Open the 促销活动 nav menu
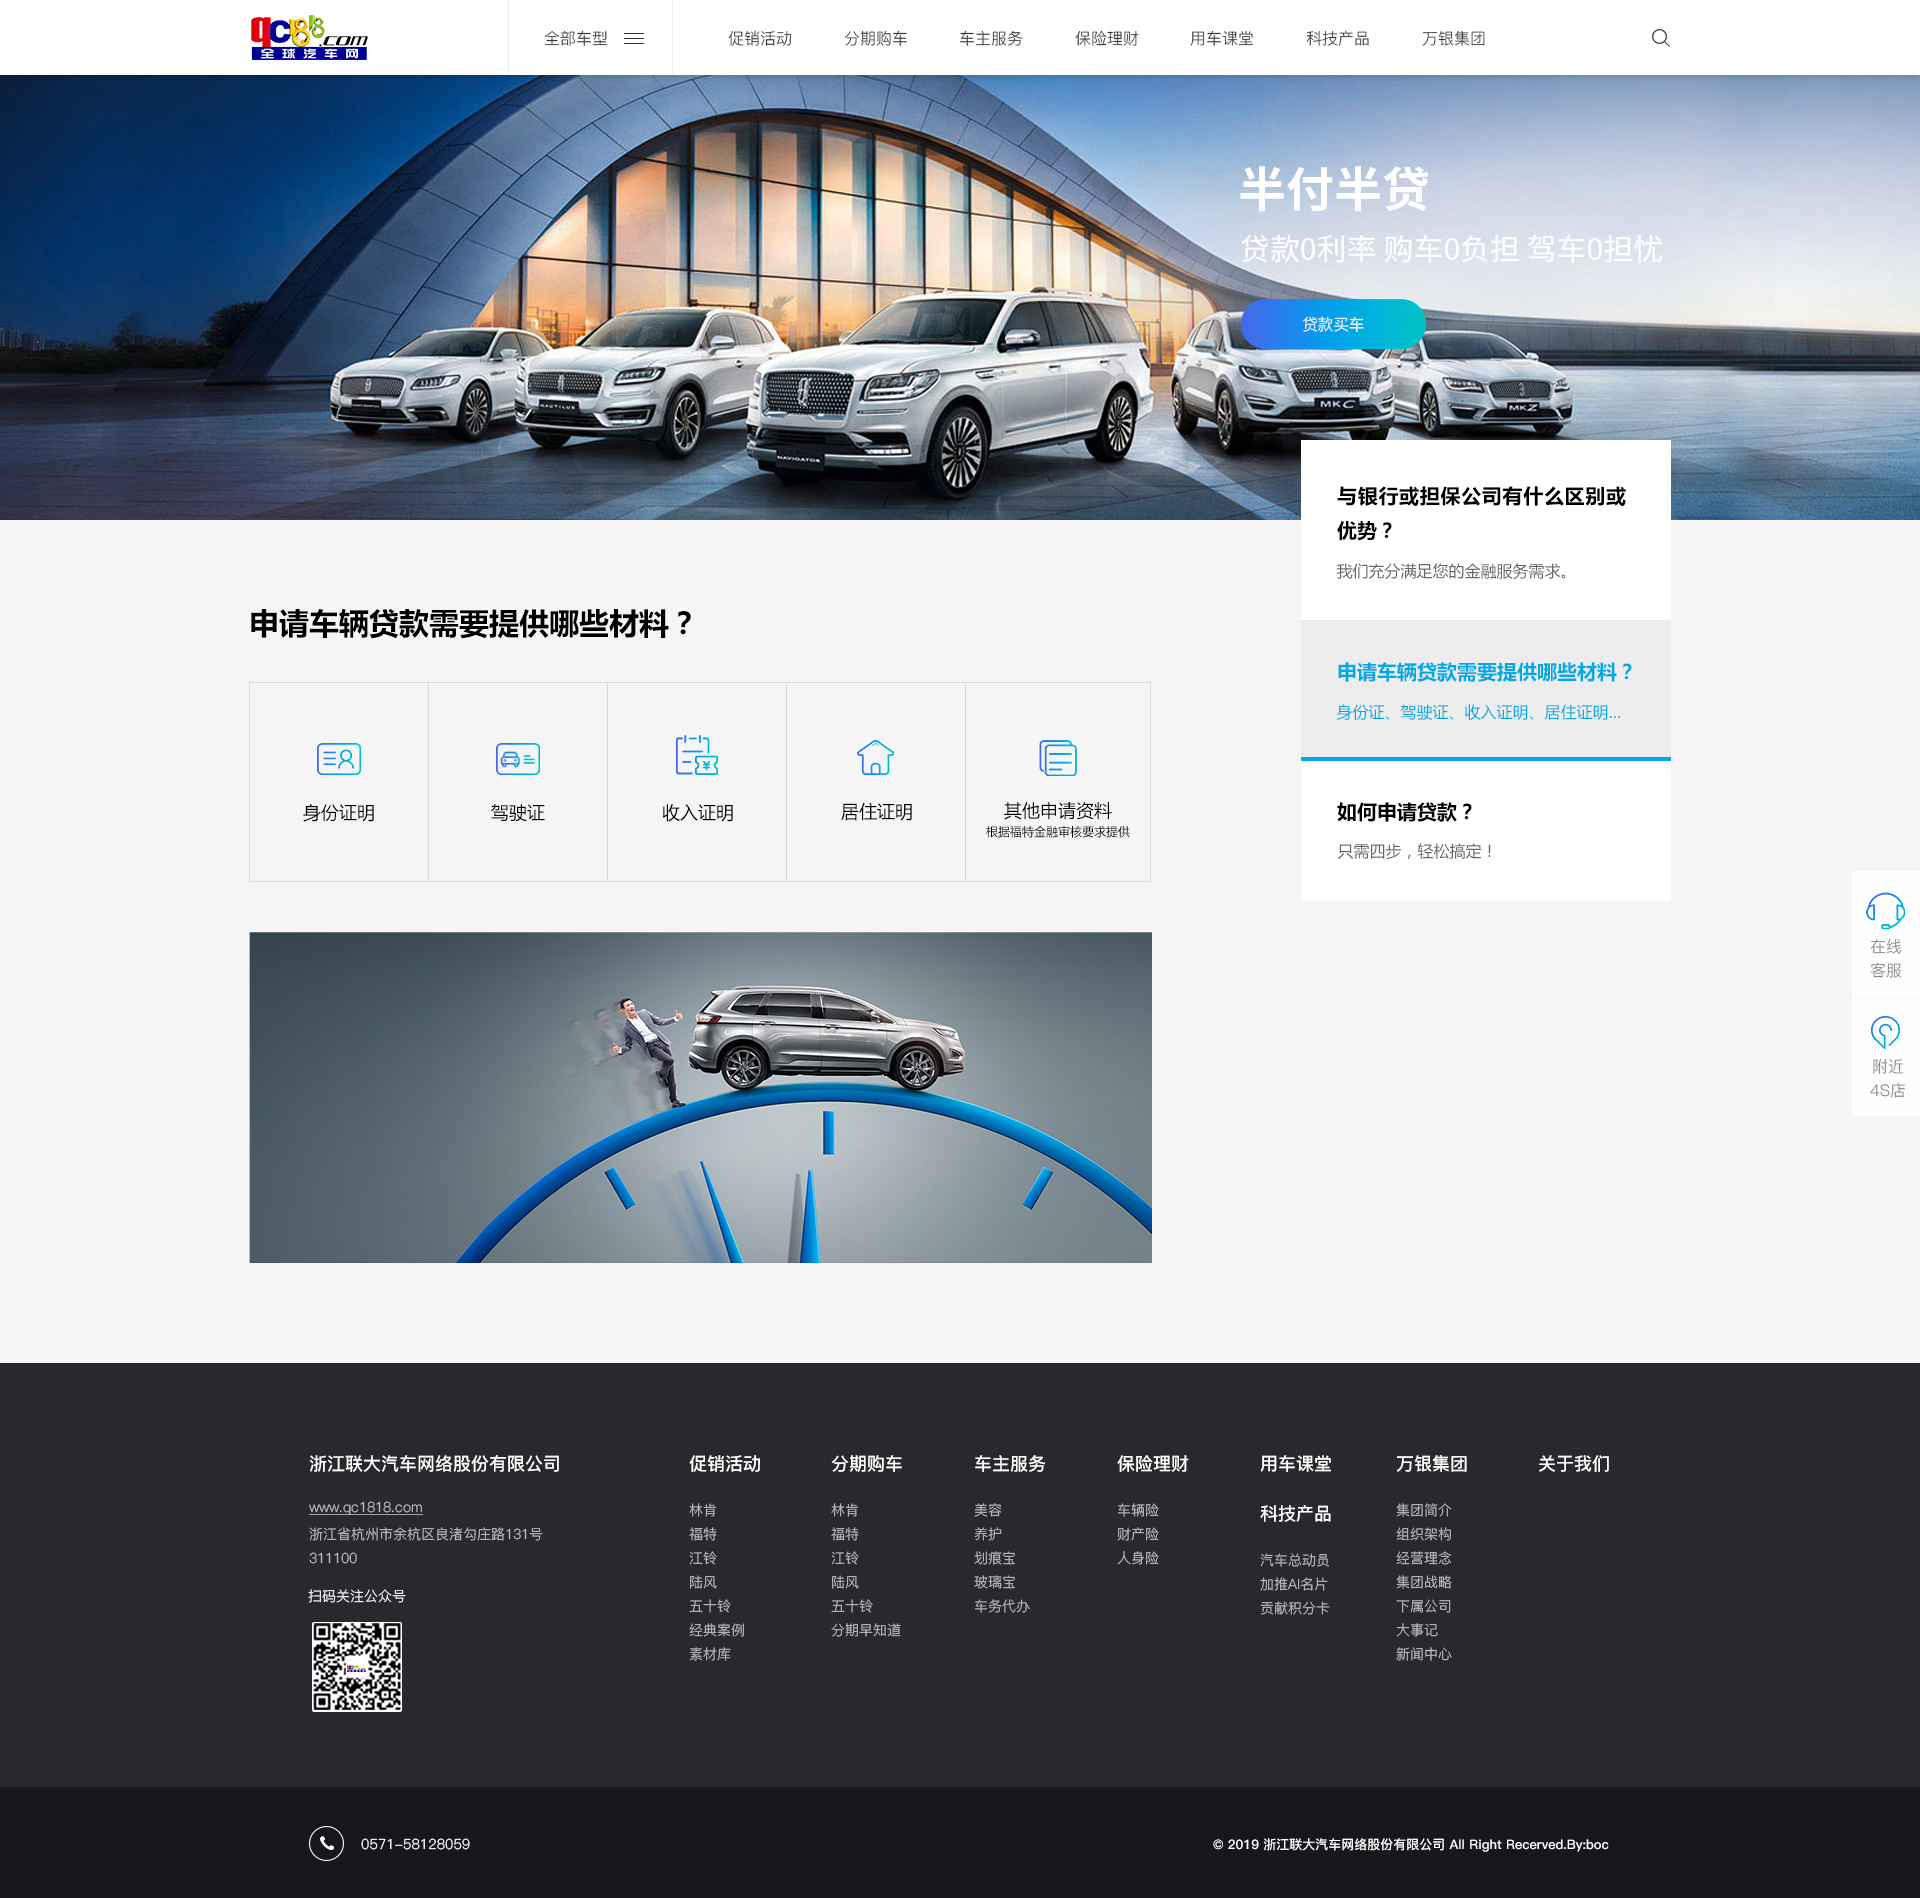The width and height of the screenshot is (1920, 1898). pos(760,38)
